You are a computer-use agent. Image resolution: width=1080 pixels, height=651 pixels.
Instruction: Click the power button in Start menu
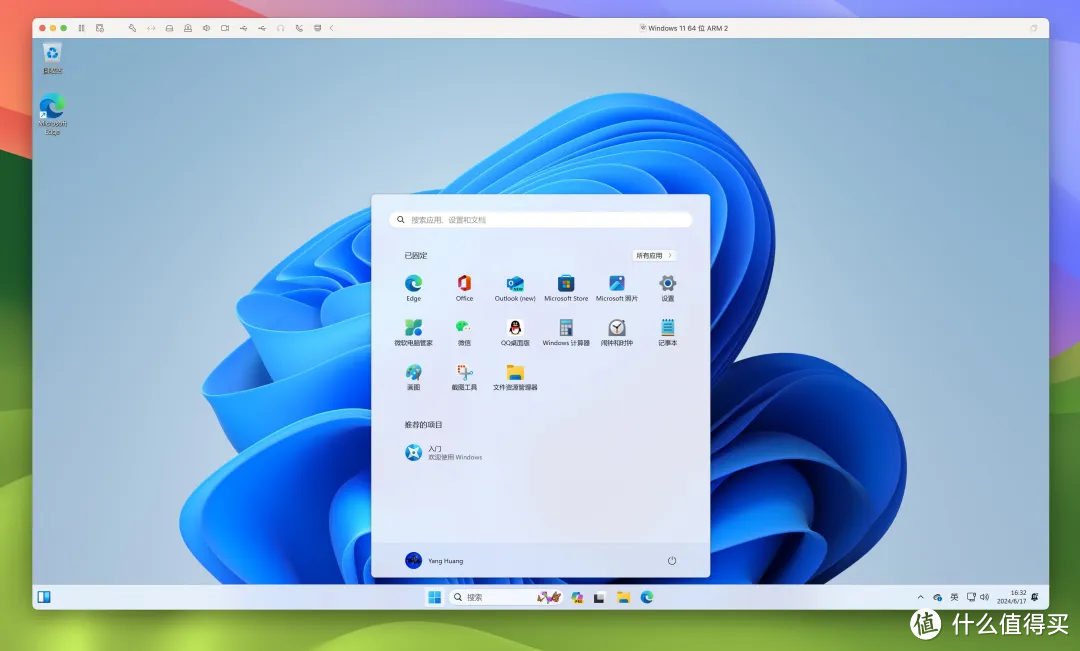672,561
